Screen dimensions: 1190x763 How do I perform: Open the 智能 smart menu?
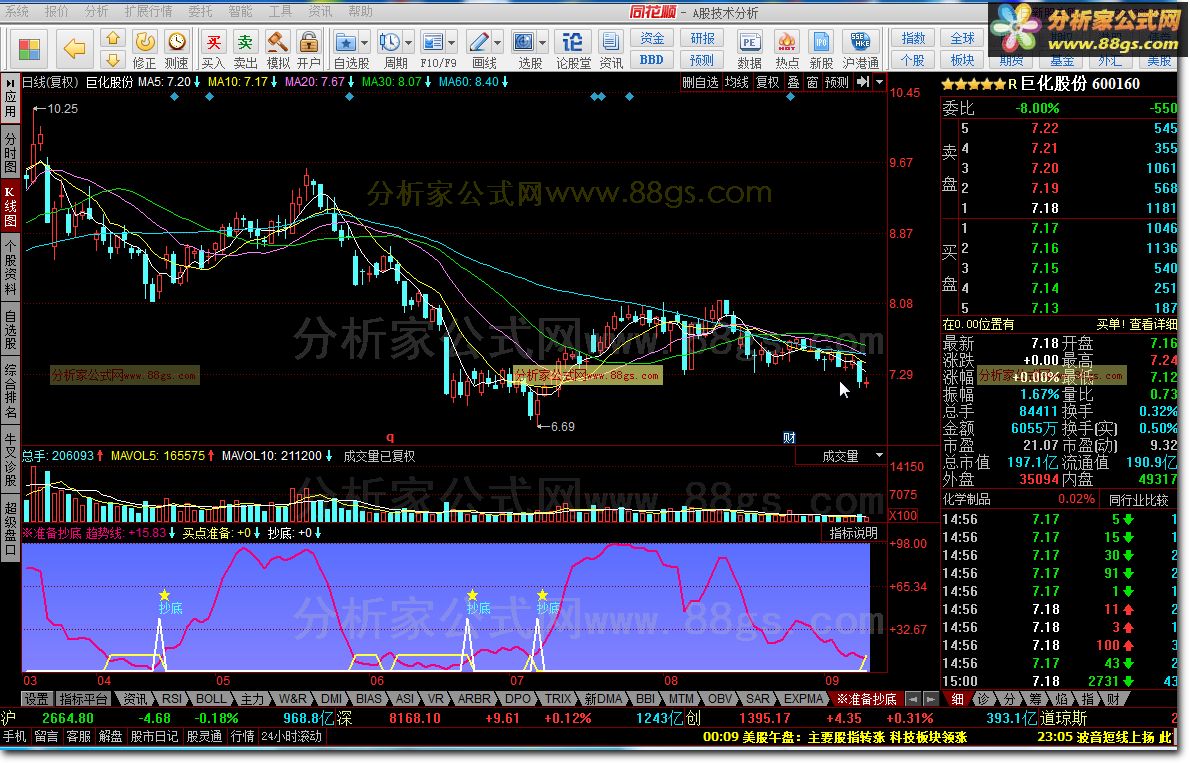pos(240,11)
